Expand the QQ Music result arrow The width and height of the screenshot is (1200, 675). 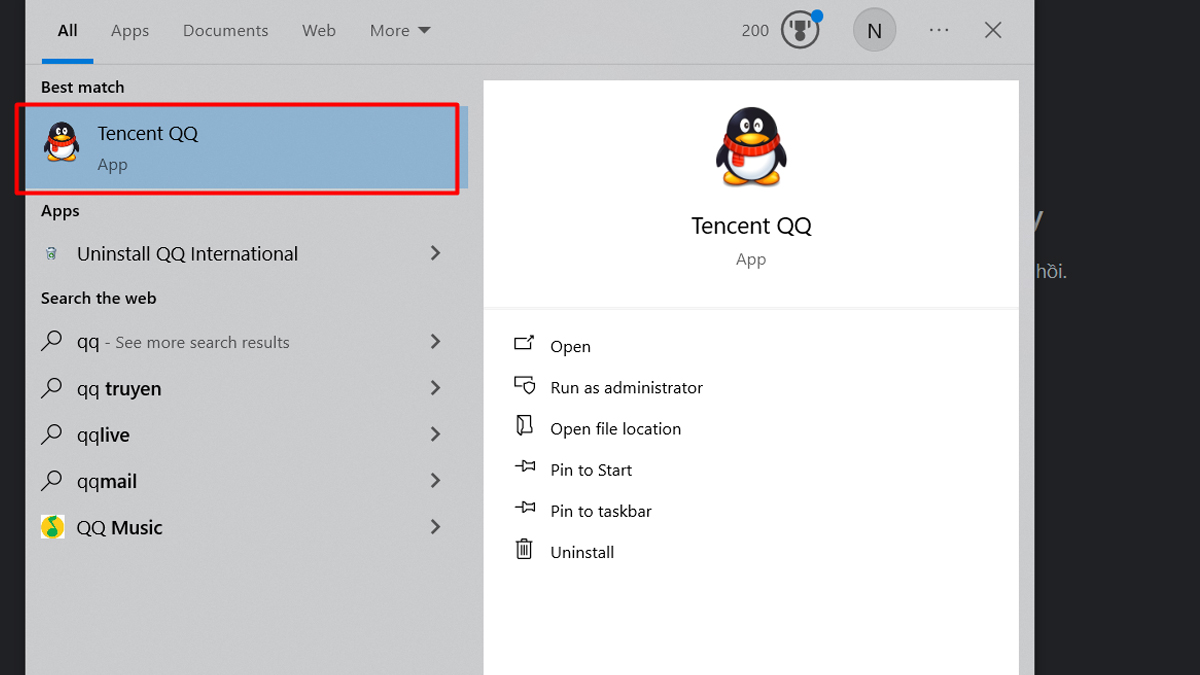(x=435, y=527)
